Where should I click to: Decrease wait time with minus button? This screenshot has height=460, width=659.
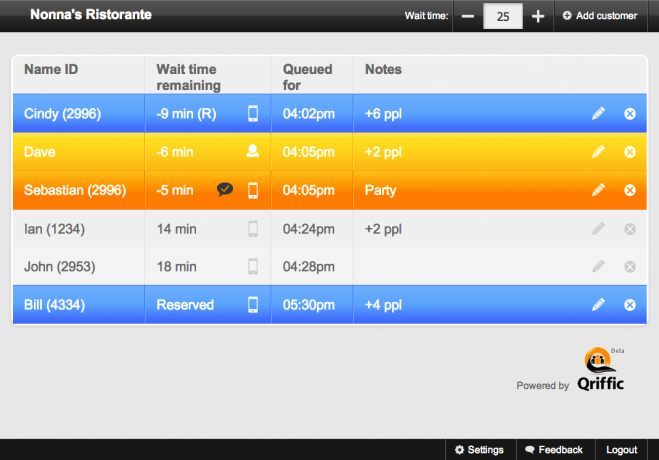[x=468, y=16]
